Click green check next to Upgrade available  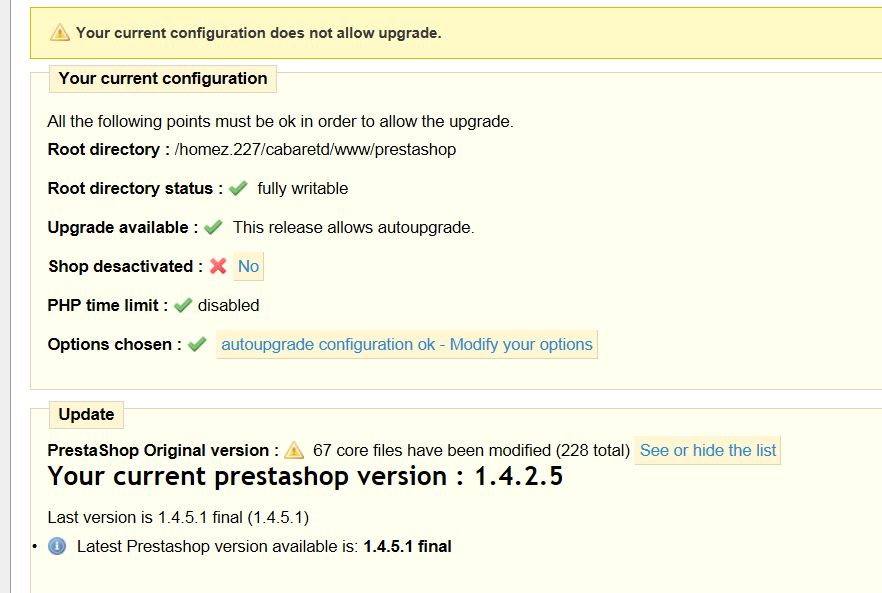tap(213, 227)
